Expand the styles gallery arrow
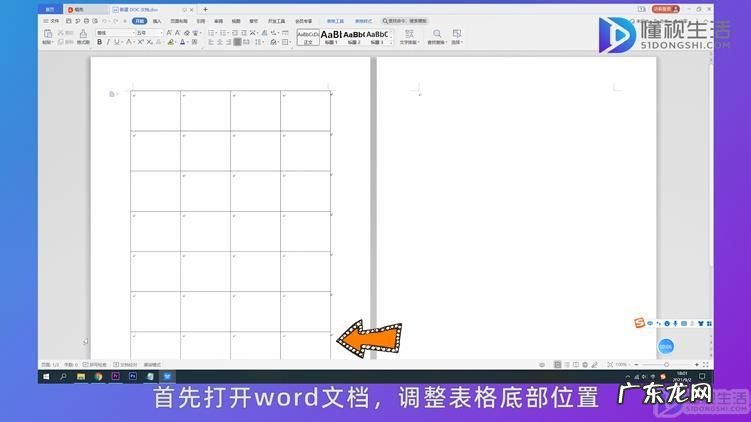 391,43
